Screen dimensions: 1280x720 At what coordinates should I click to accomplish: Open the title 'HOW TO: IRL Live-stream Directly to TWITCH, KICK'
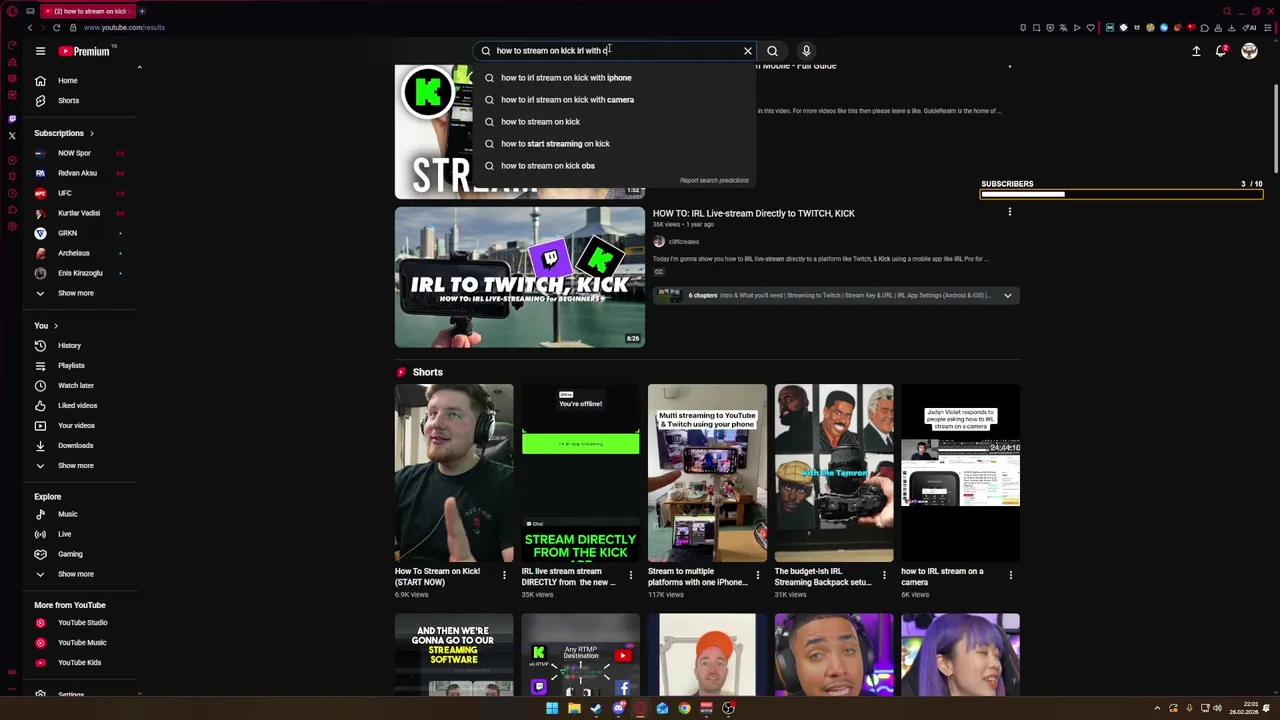(753, 213)
